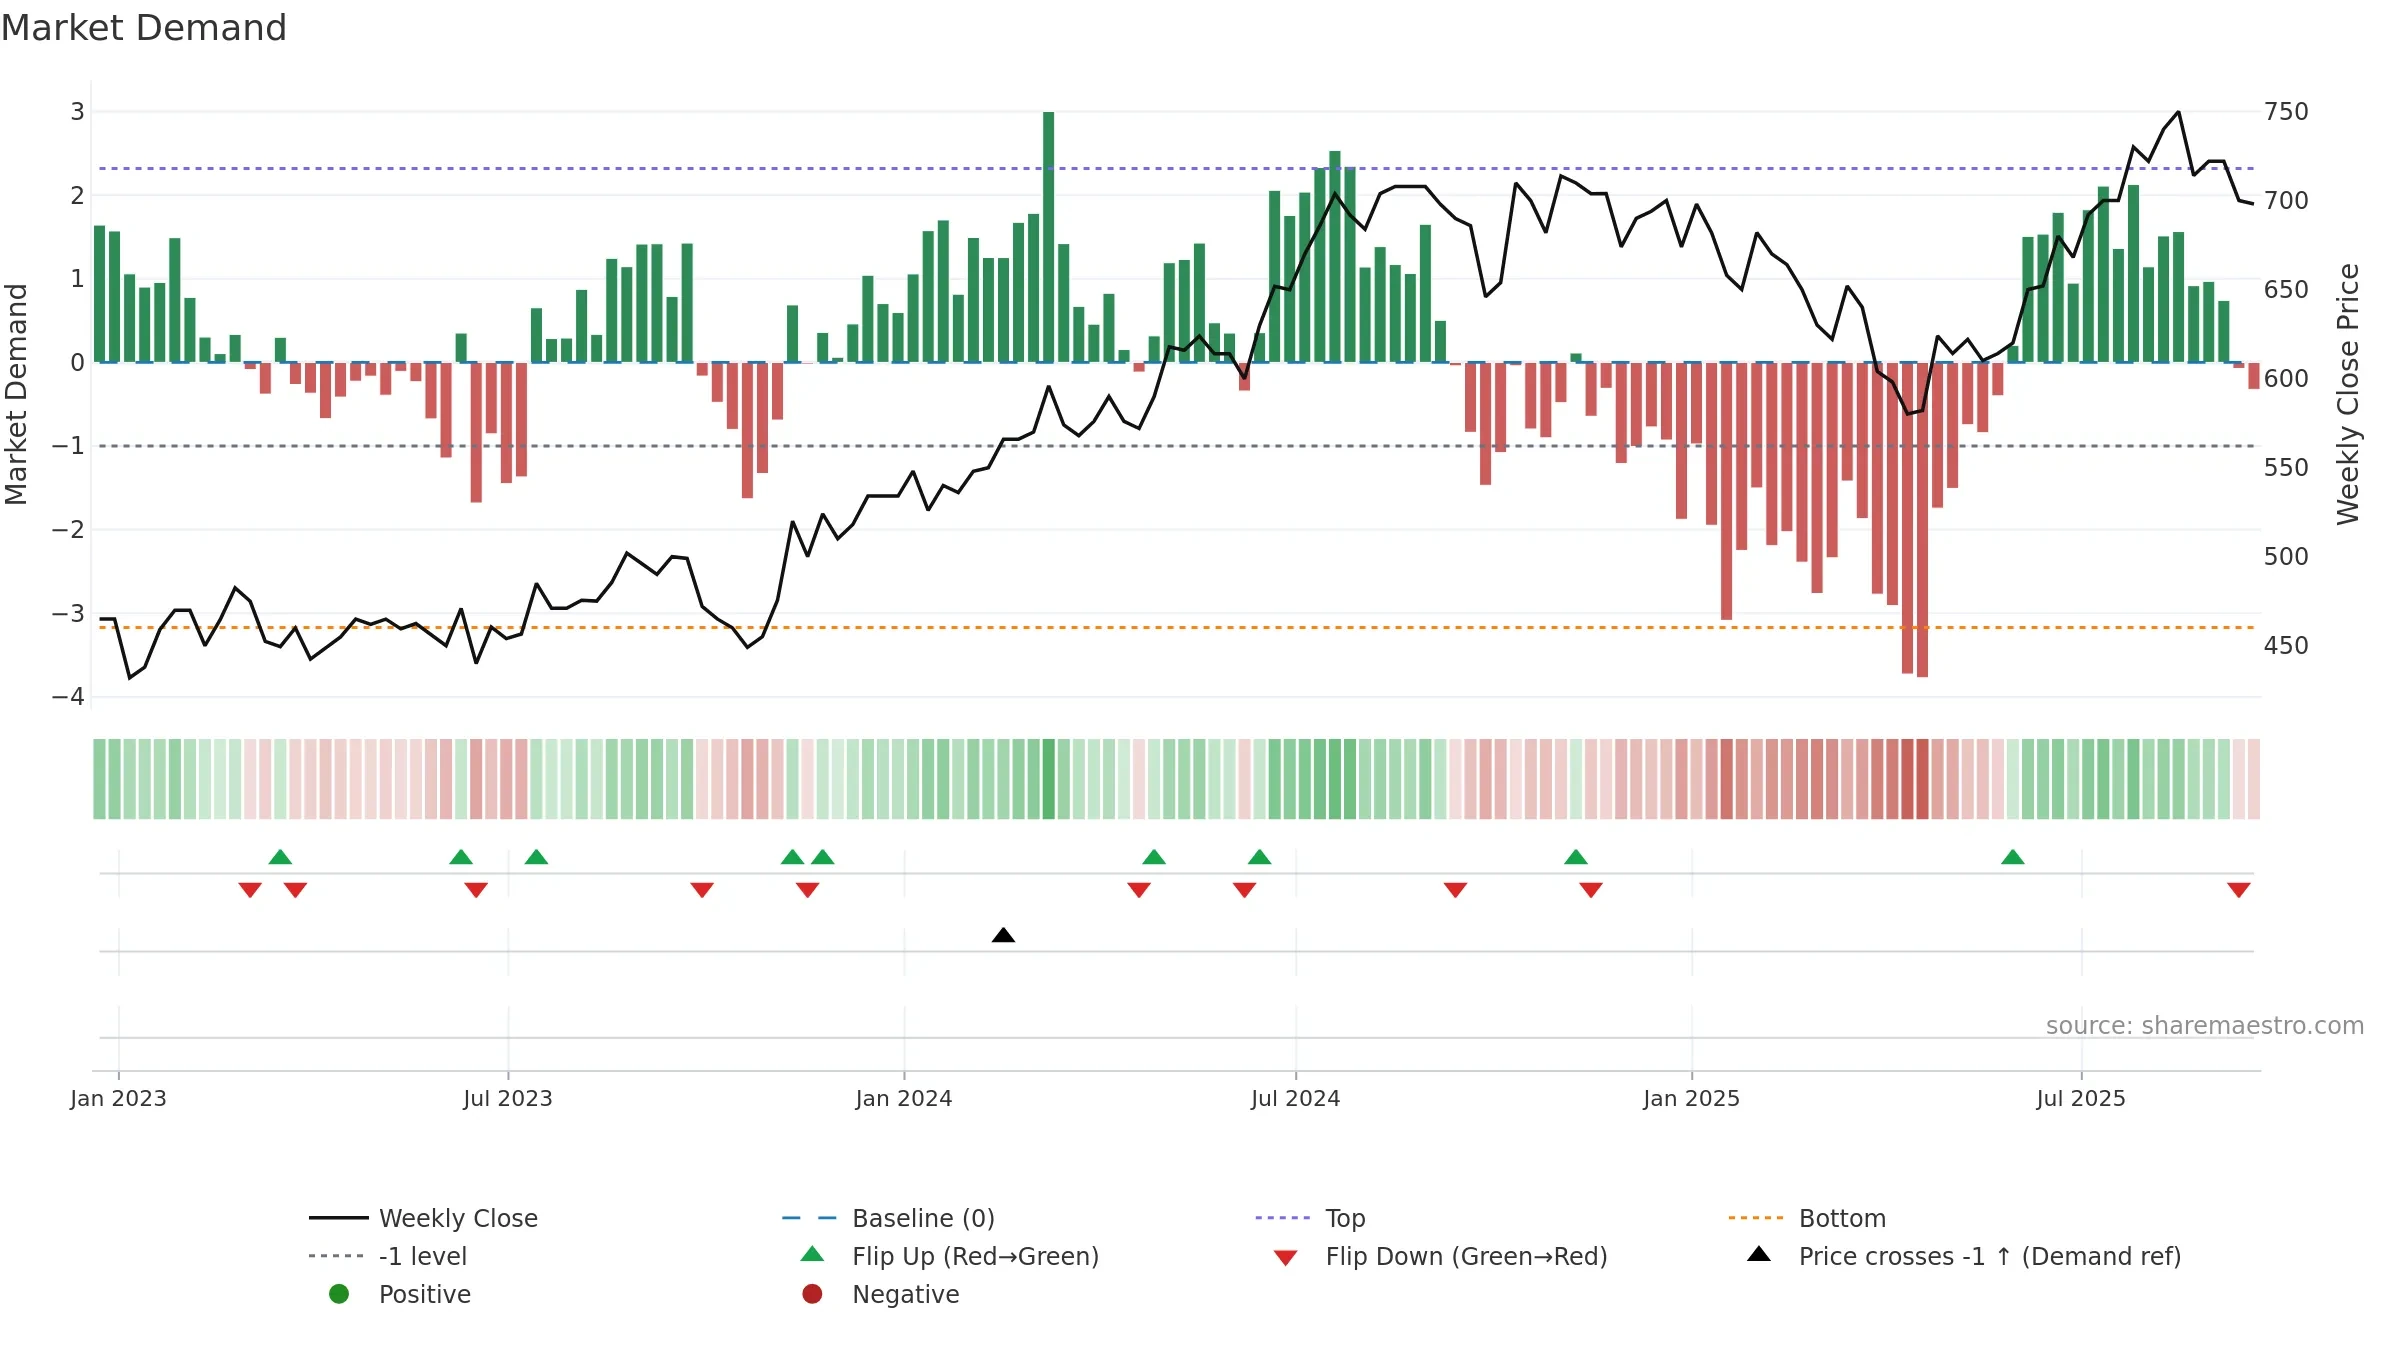
Task: Click the deepest red bar near -4
Action: click(x=1922, y=520)
